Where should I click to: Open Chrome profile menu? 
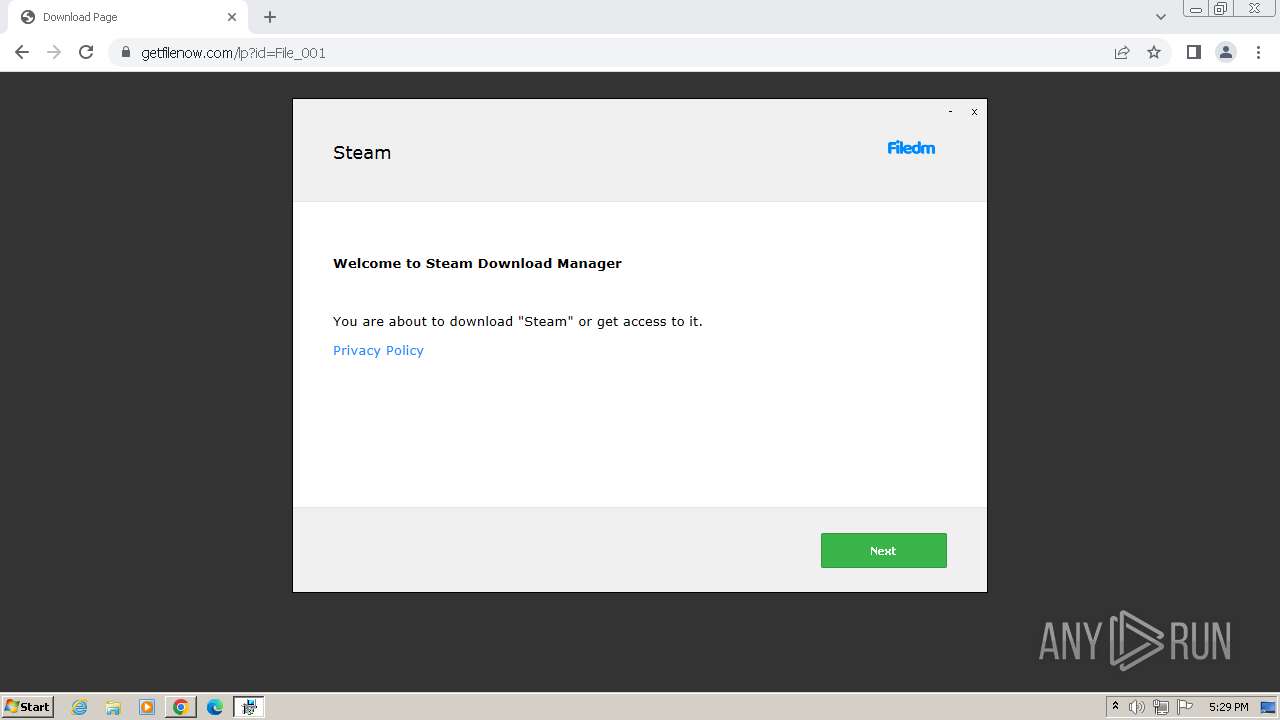(1226, 52)
